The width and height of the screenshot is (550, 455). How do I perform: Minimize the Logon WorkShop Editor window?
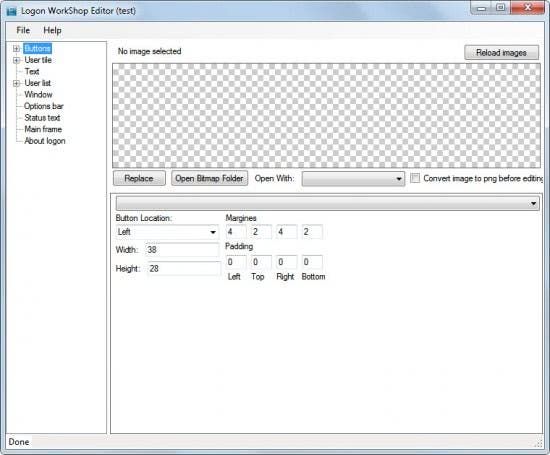coord(482,8)
